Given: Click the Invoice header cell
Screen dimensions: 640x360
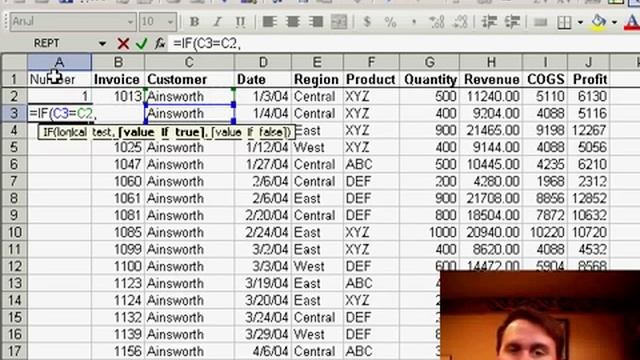Looking at the screenshot, I should 118,79.
